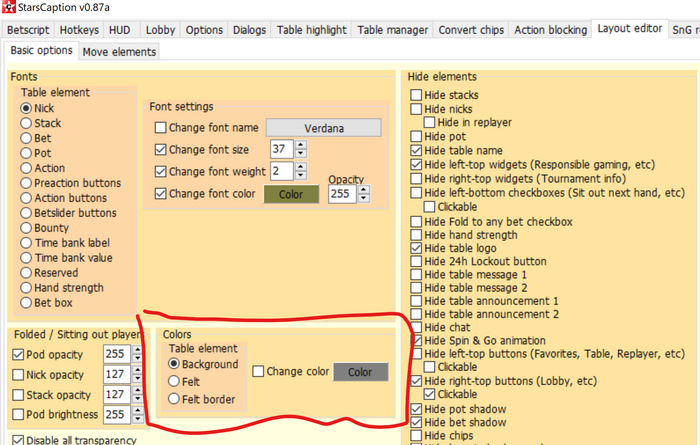Select the Stack table element radio

click(x=27, y=123)
